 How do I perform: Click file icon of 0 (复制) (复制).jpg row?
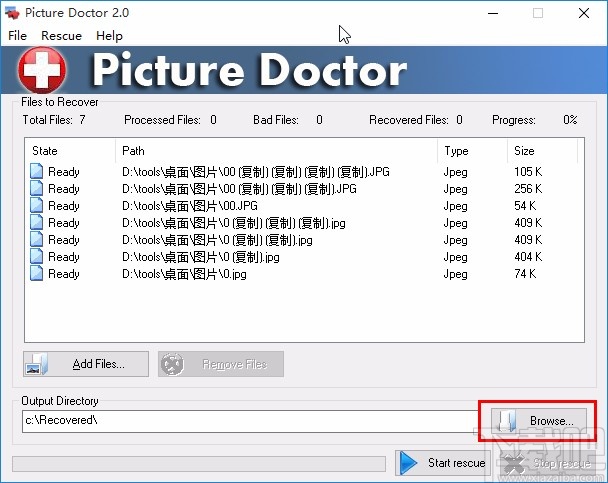tap(36, 240)
